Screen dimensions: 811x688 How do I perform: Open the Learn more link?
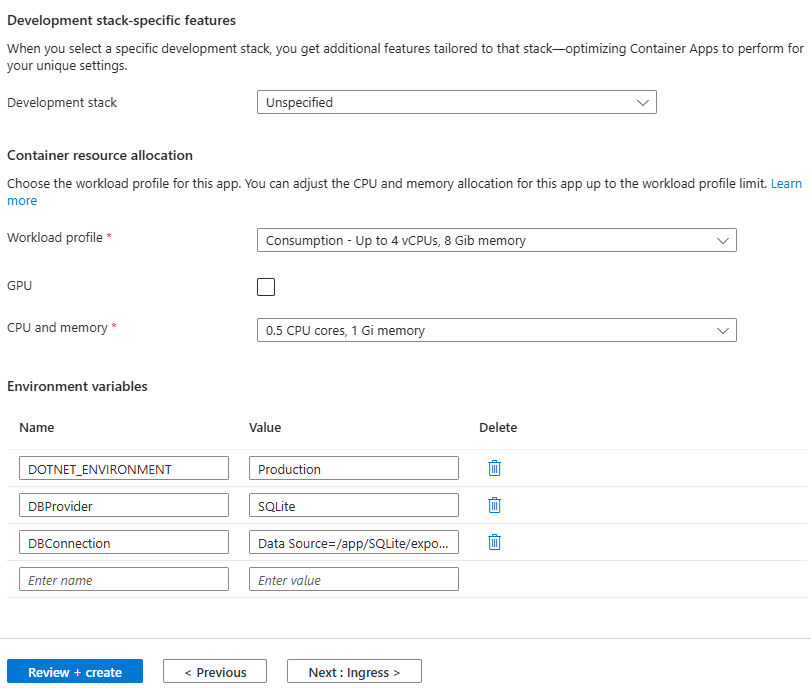click(785, 184)
